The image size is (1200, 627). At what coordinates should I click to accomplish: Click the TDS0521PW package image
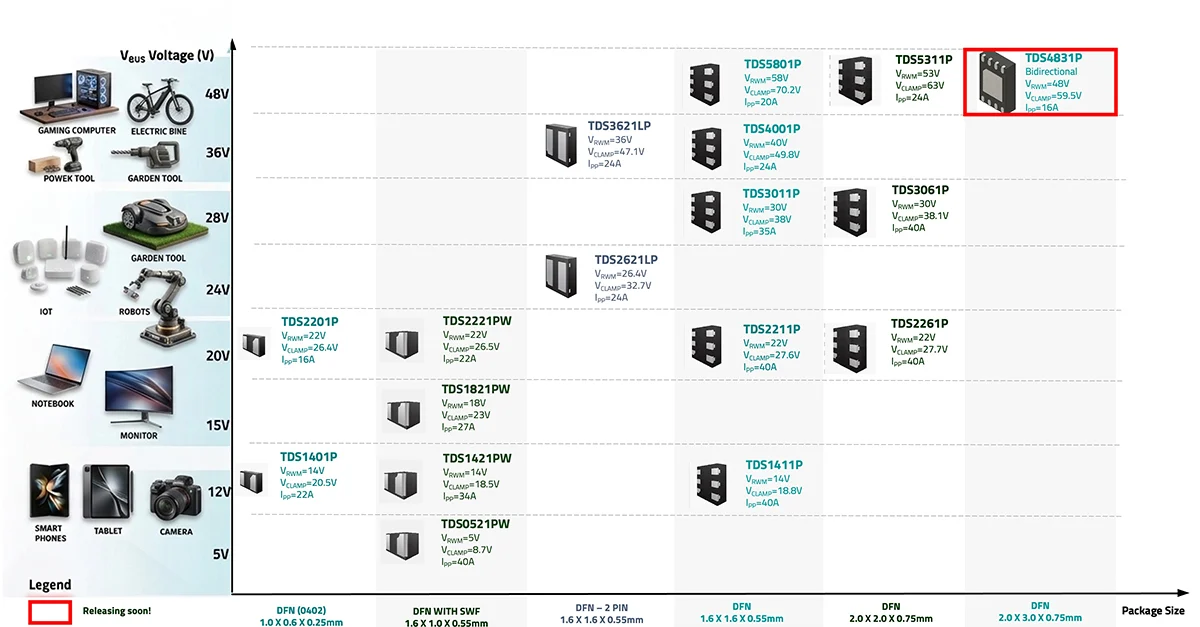(x=405, y=542)
